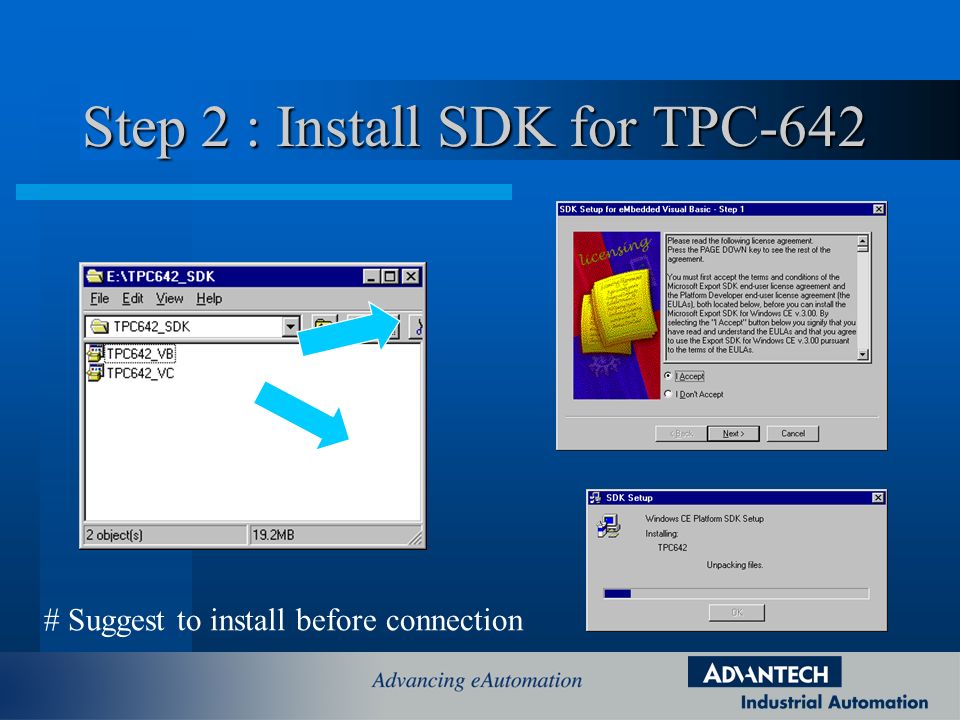Open the Edit menu in explorer window

click(132, 299)
